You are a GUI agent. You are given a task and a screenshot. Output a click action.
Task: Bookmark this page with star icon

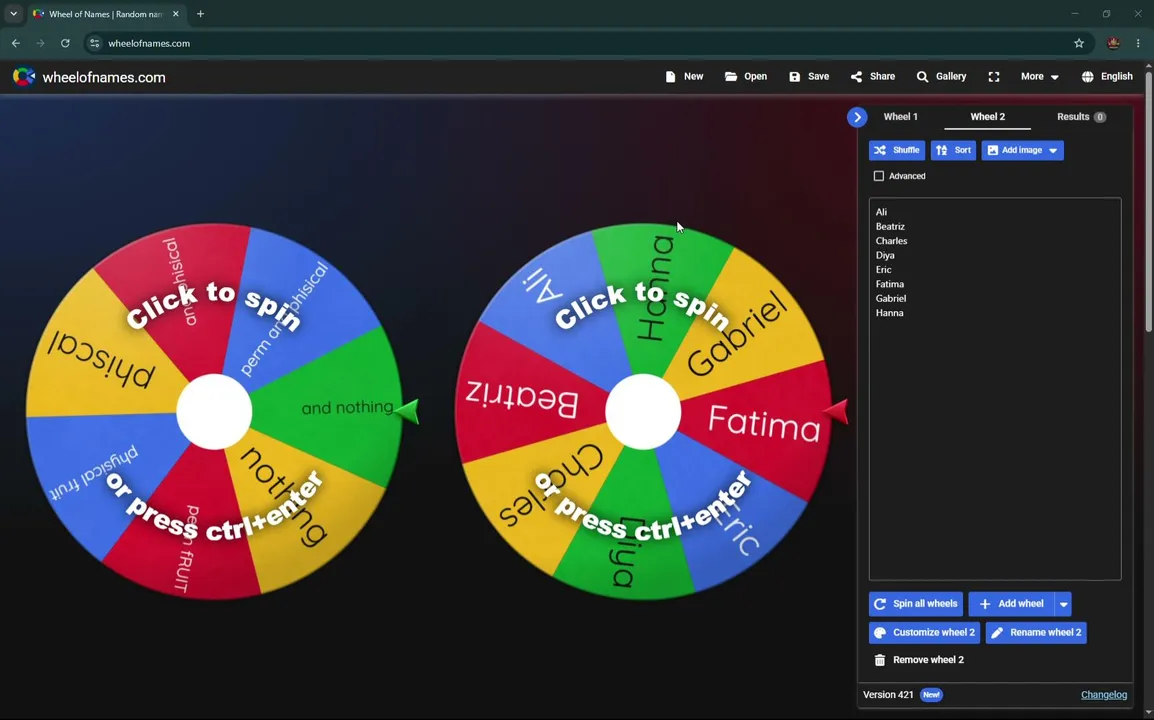1079,43
